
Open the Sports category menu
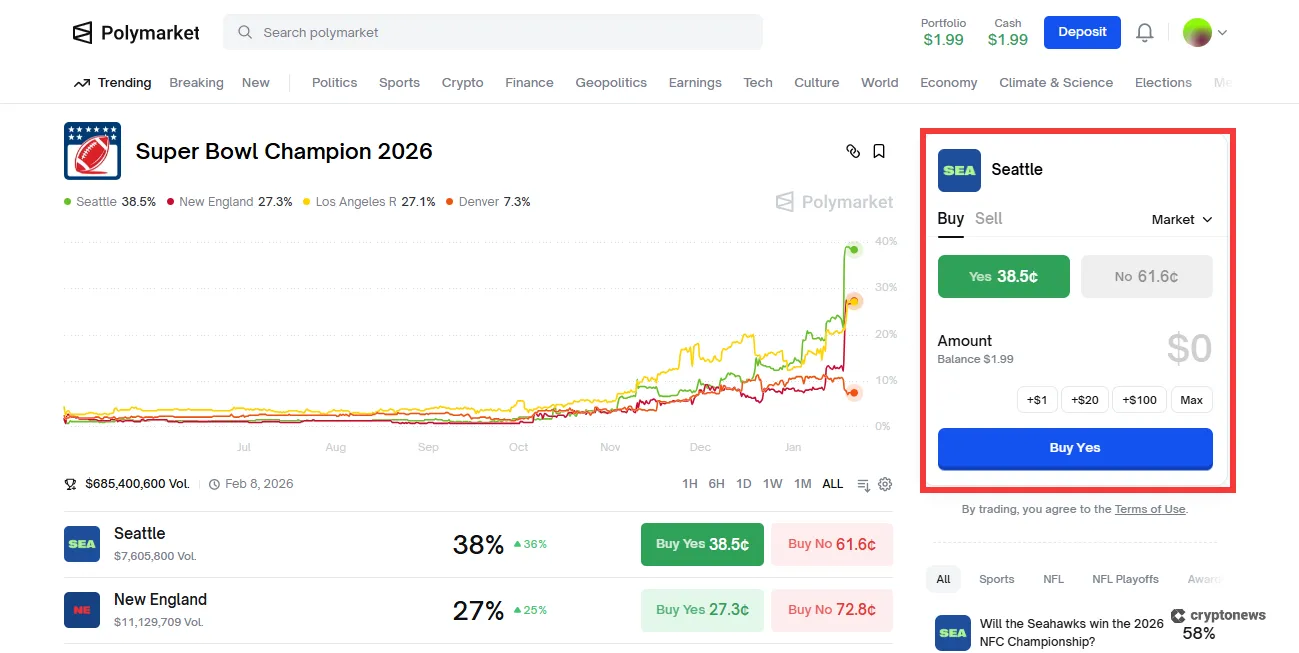tap(399, 83)
